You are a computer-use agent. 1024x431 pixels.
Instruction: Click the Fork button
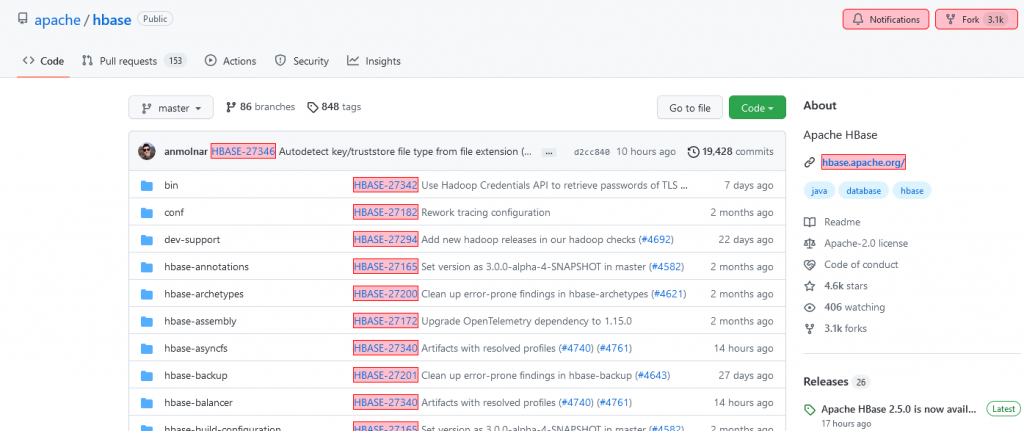977,20
